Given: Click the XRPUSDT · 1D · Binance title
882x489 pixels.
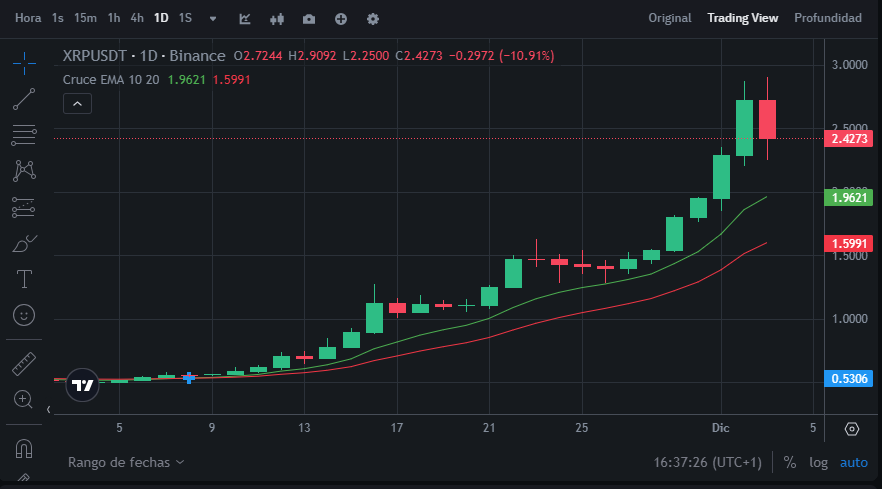Looking at the screenshot, I should click(144, 56).
